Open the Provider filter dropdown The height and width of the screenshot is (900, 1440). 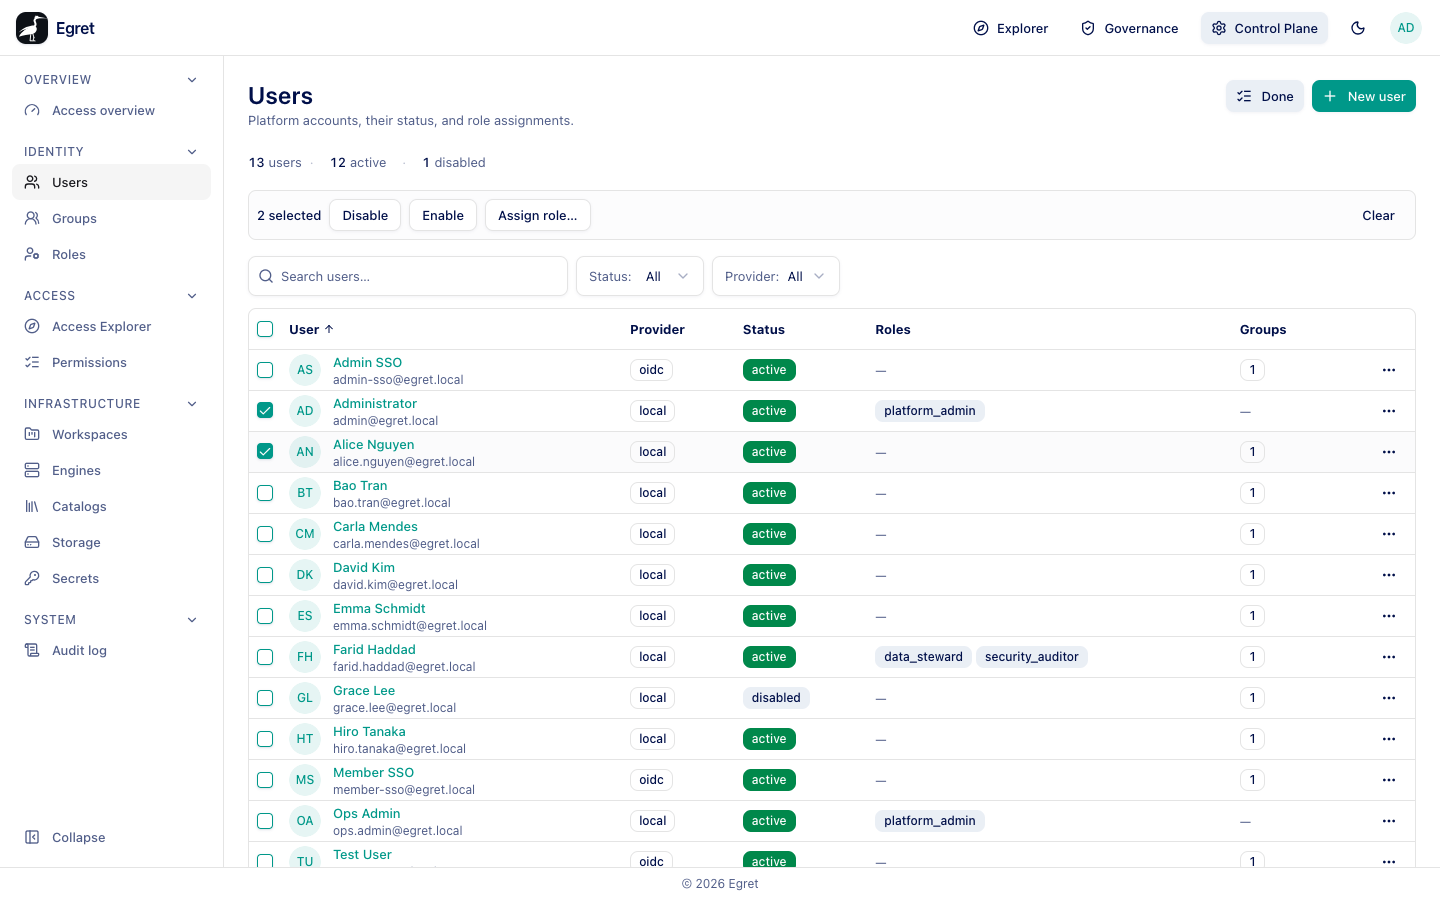(776, 276)
